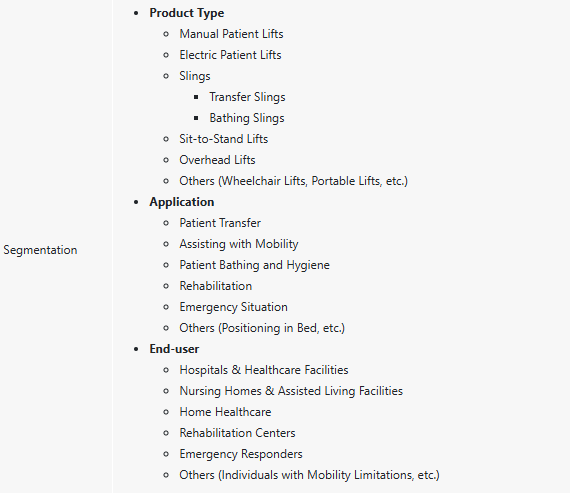Click the Slings list item

coord(195,76)
